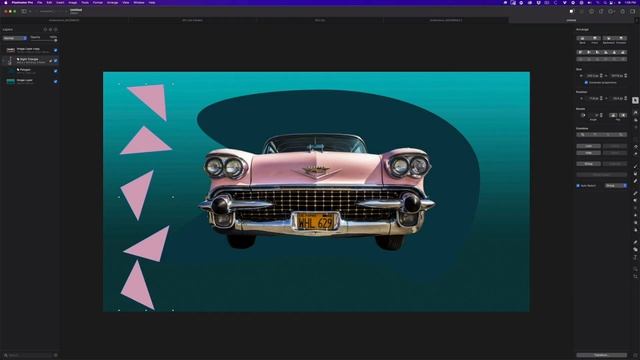Flip the layer vertically
The width and height of the screenshot is (640, 360).
point(623,115)
